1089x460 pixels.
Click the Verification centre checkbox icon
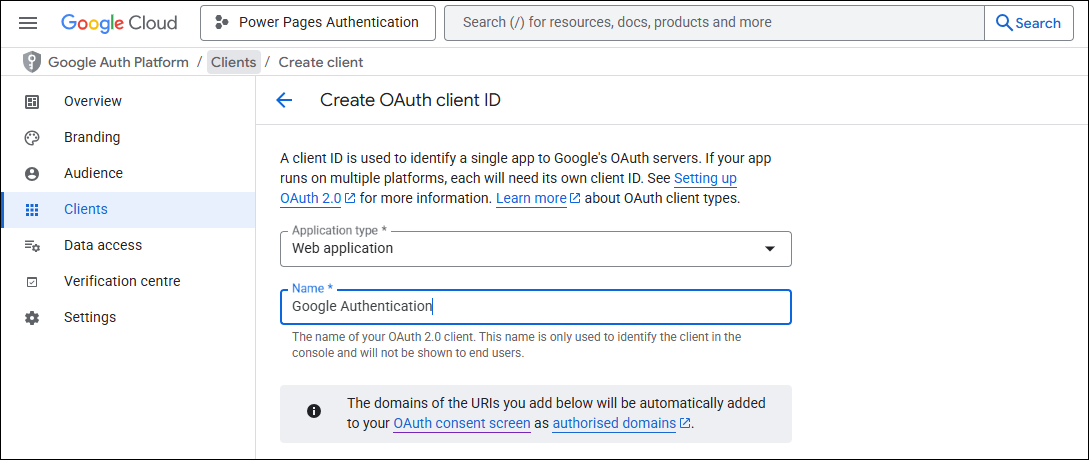point(32,282)
